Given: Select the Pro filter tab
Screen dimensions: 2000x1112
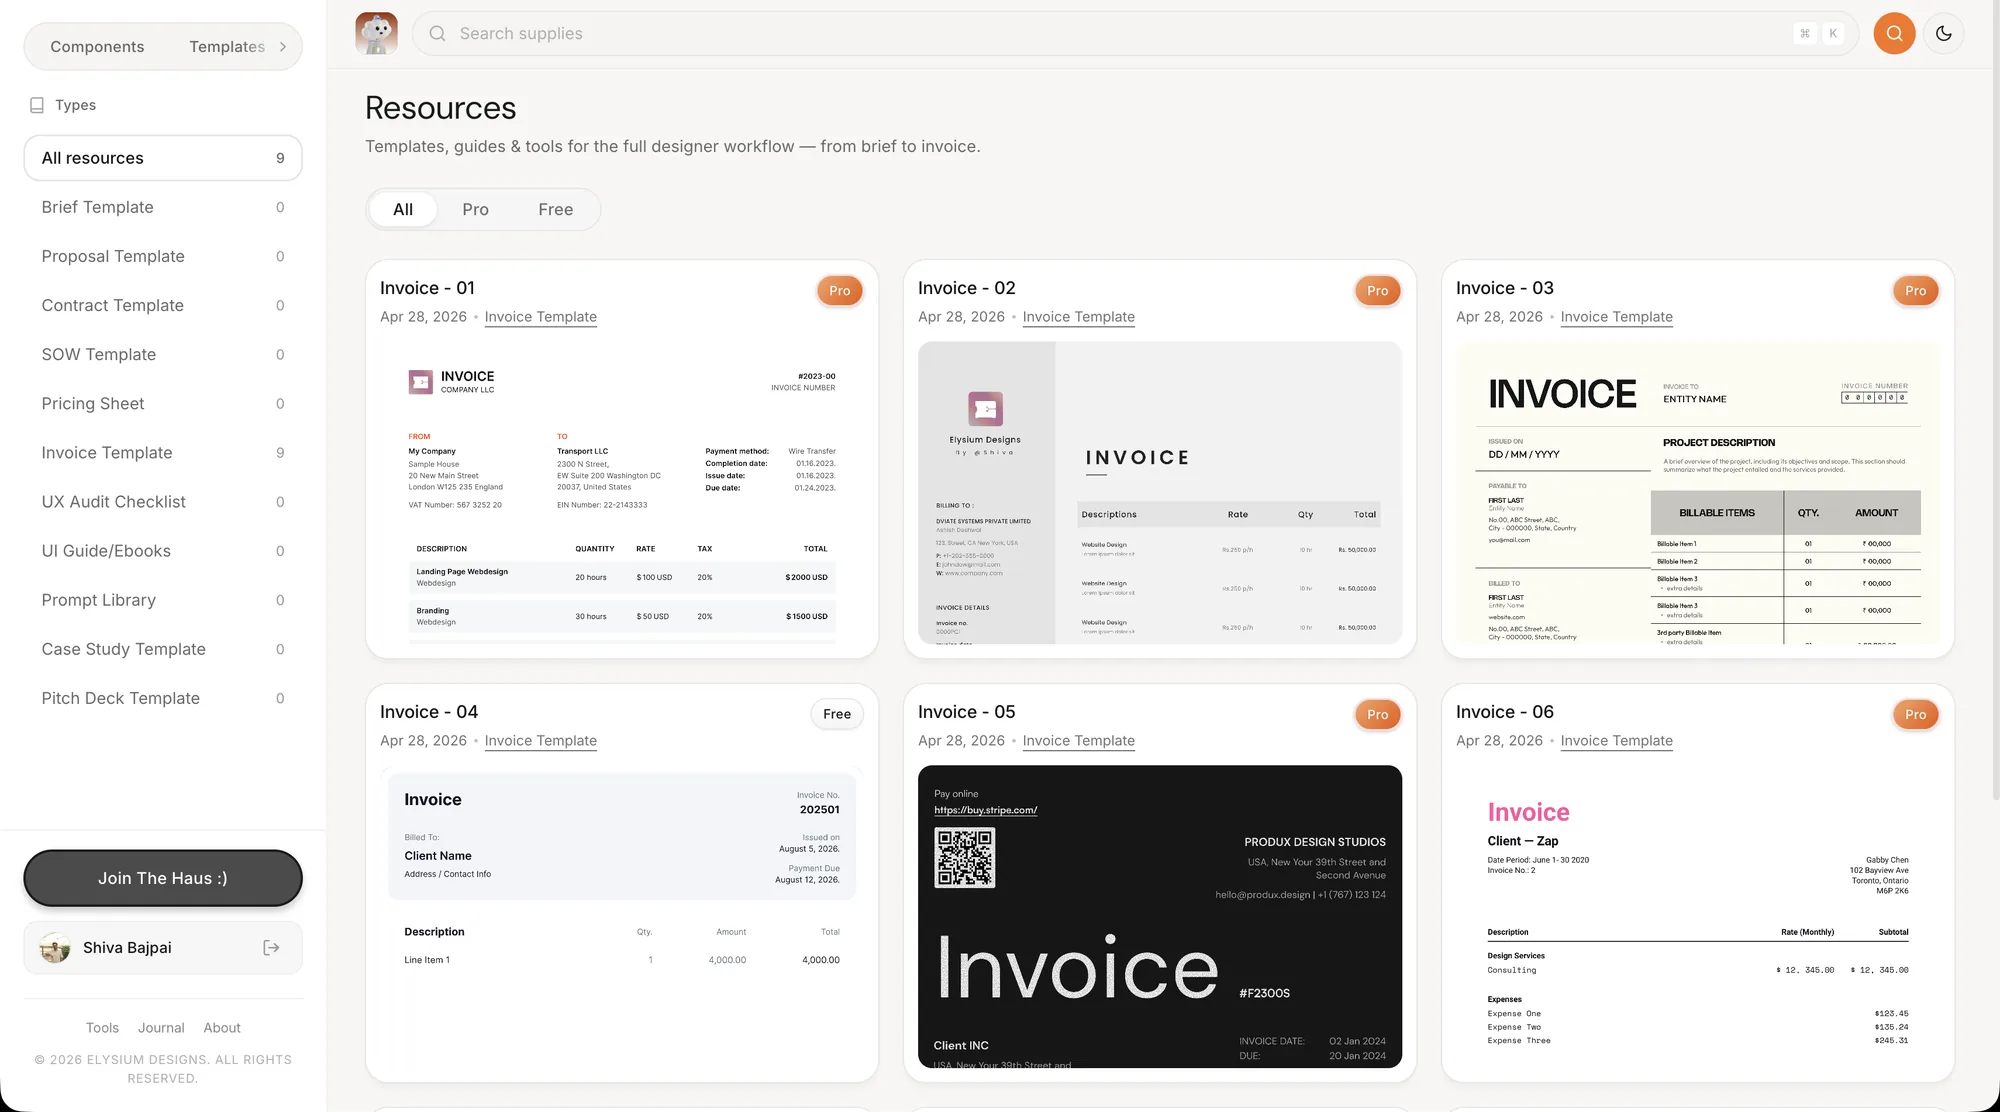Looking at the screenshot, I should coord(475,209).
